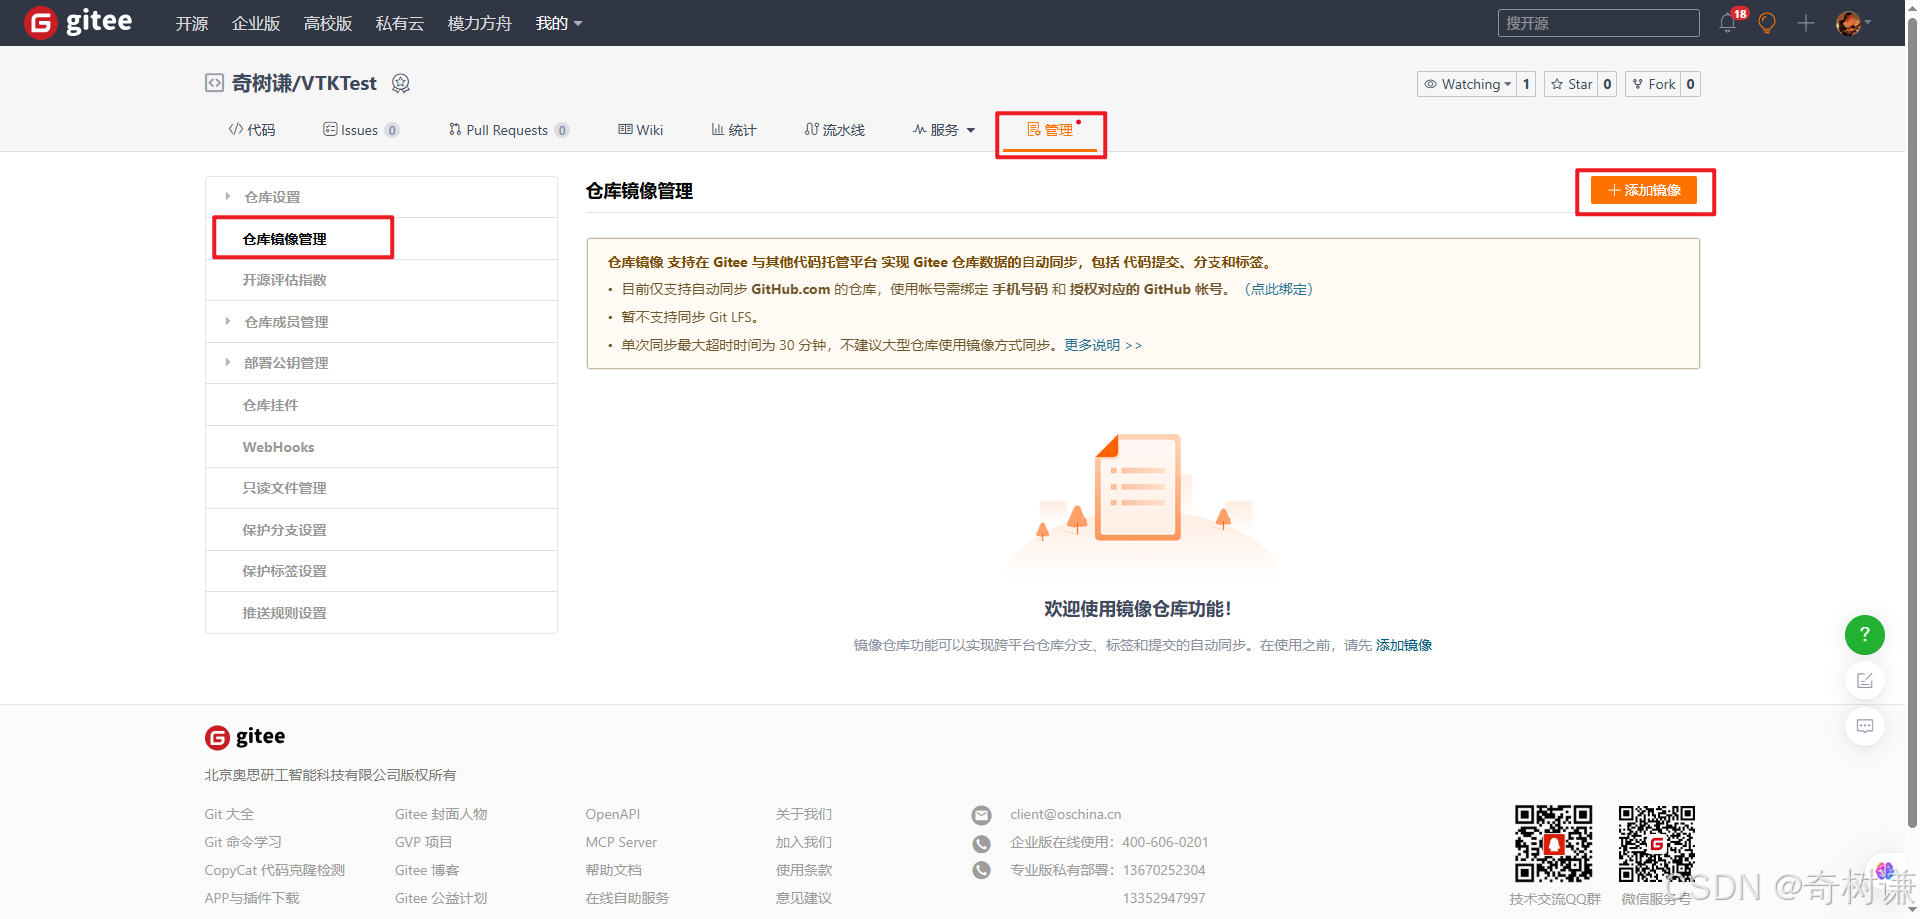This screenshot has height=919, width=1920.
Task: Focus the 搜开源 search field
Action: click(x=1598, y=23)
